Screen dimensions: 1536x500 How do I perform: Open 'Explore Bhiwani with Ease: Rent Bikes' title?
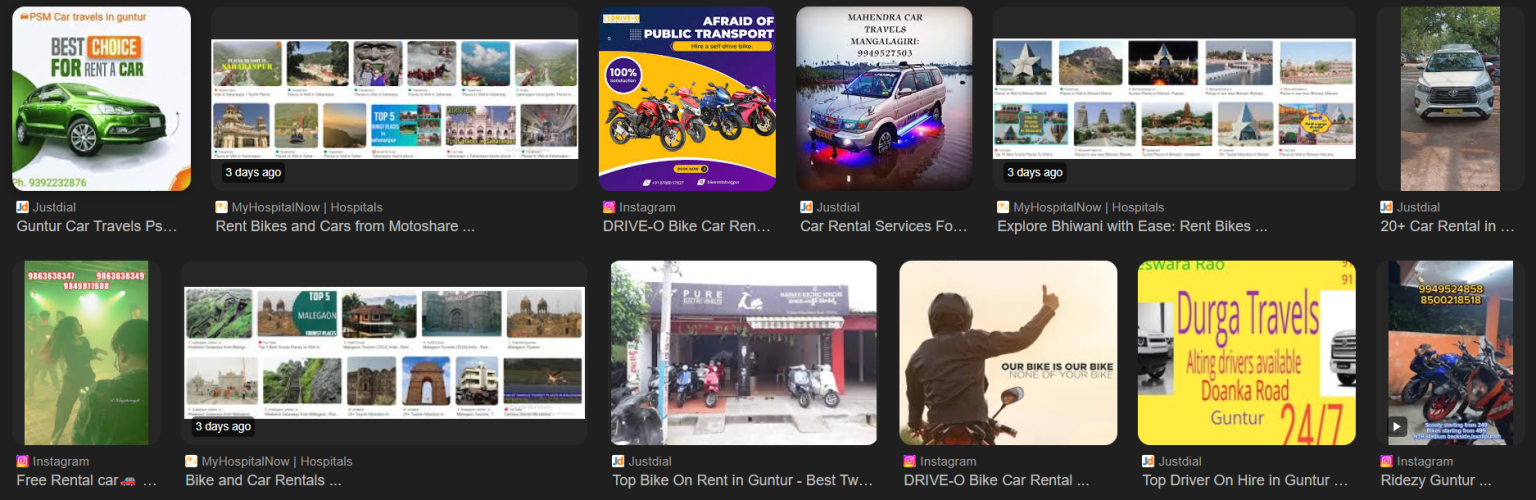(1132, 226)
